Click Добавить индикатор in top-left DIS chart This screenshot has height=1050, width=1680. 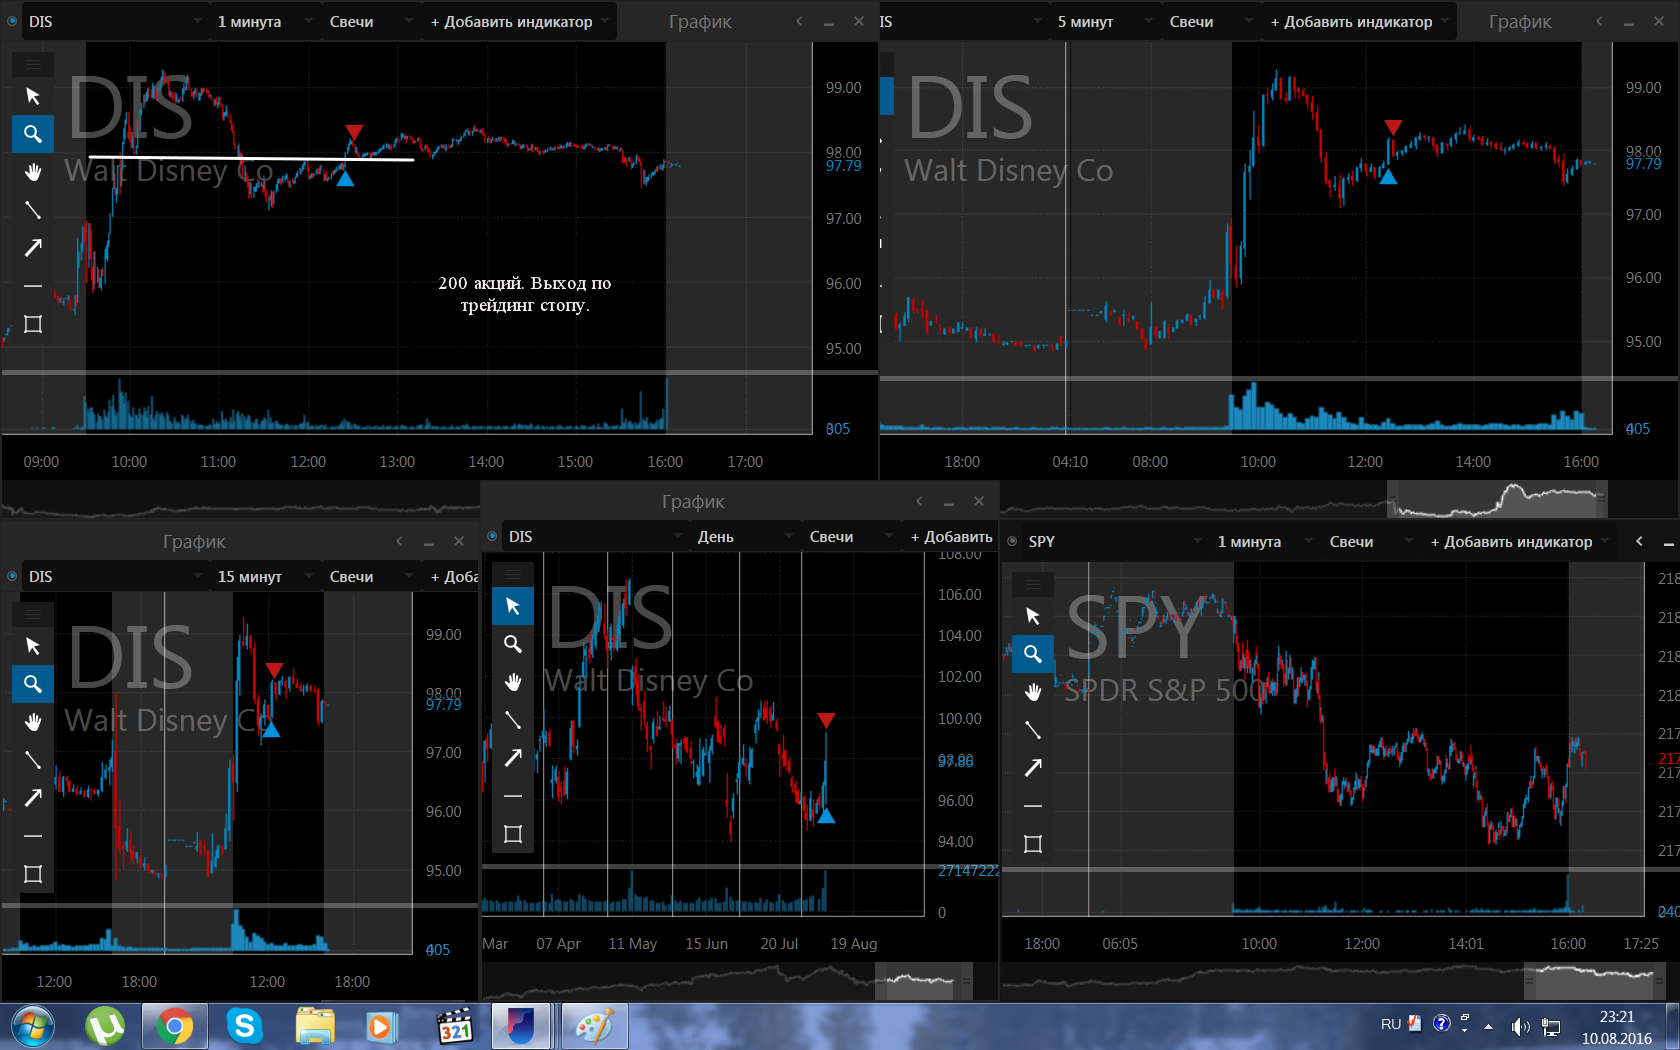[x=518, y=21]
